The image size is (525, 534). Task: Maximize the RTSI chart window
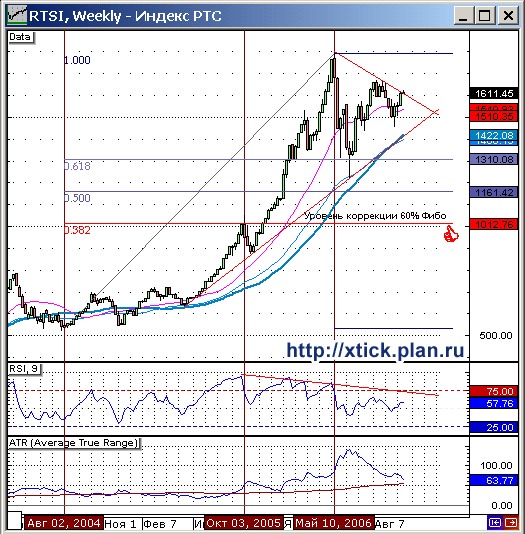coord(485,16)
